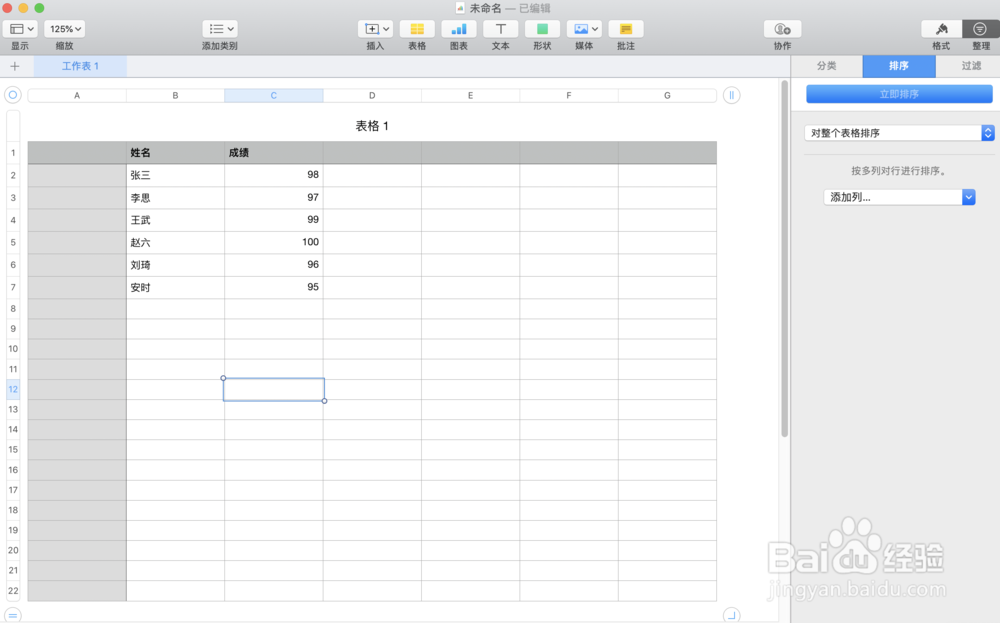
Task: Select the score cell 96
Action: click(274, 265)
